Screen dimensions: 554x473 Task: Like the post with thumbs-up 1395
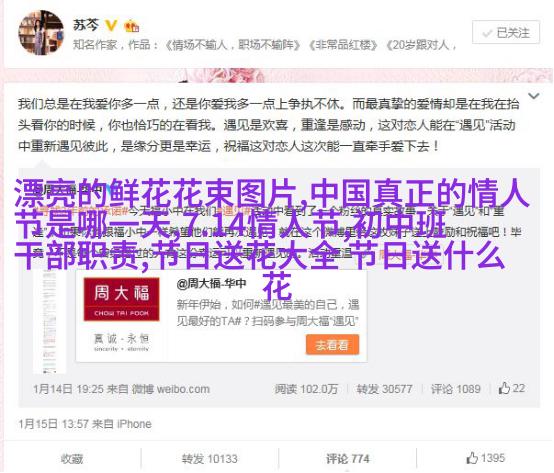coord(485,458)
